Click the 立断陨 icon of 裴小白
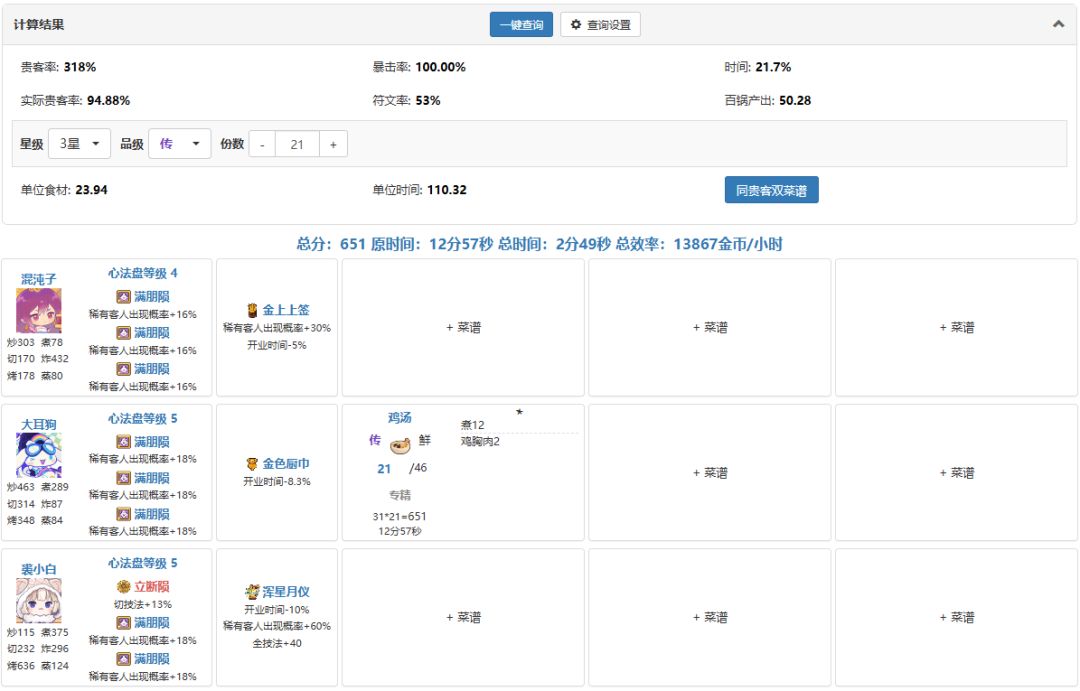Screen dimensions: 1080x691 [123, 586]
